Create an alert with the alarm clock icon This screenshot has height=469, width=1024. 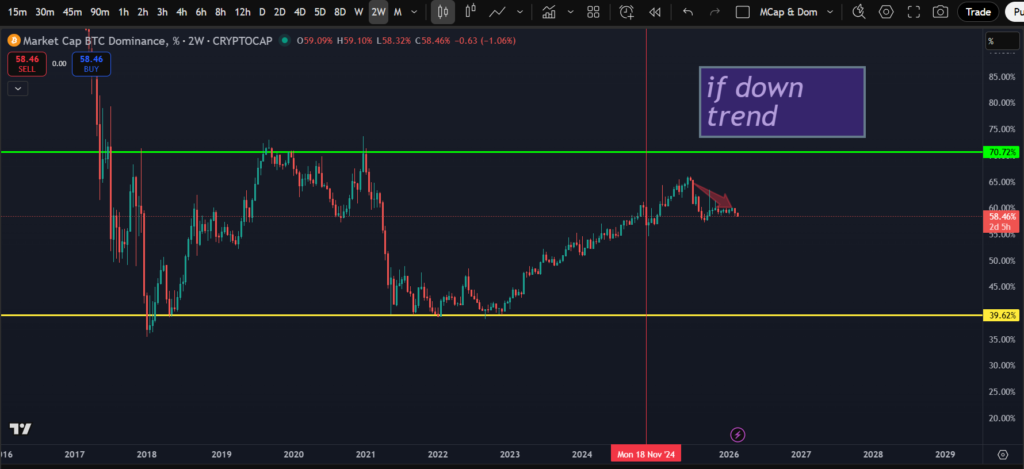(x=627, y=12)
